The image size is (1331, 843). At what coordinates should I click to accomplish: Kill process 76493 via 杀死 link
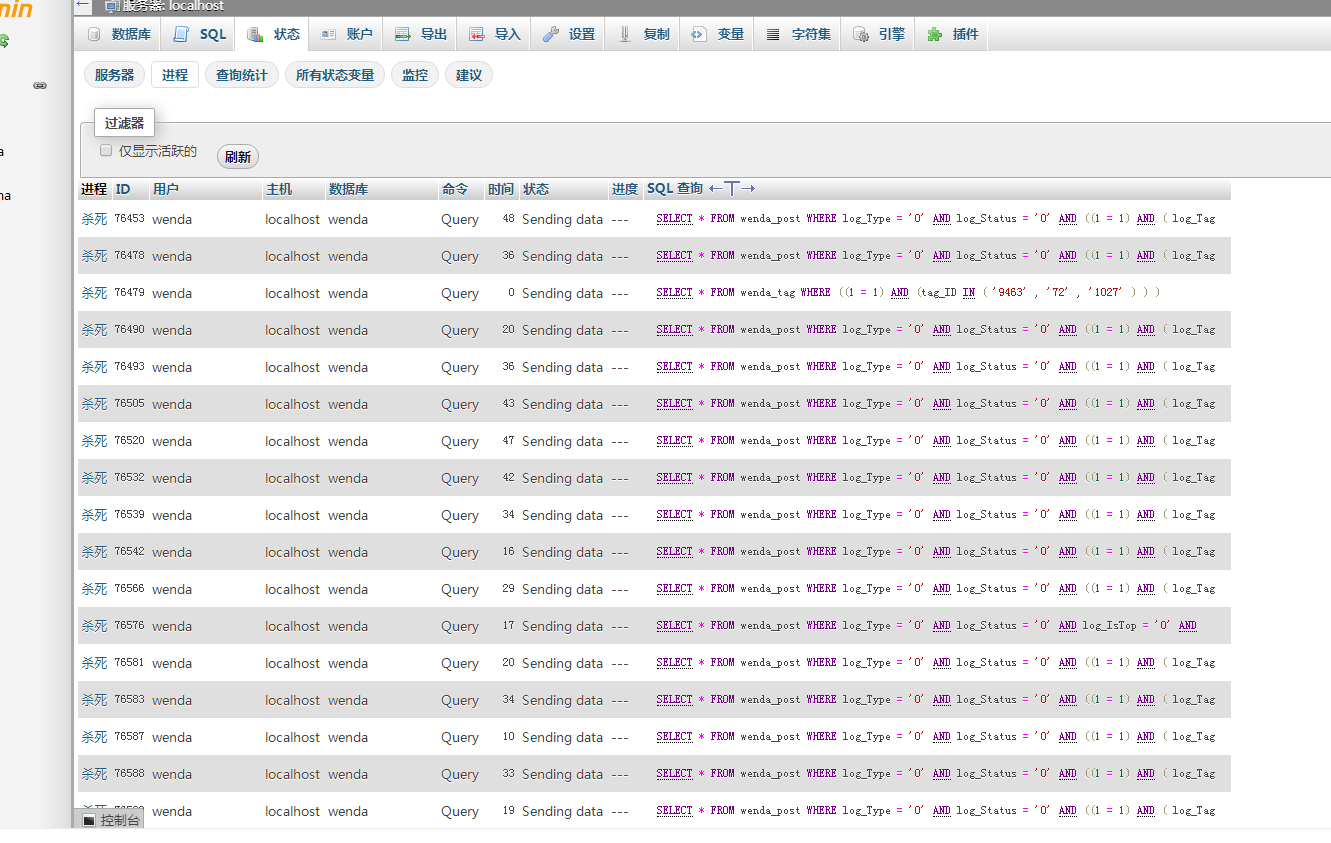94,367
